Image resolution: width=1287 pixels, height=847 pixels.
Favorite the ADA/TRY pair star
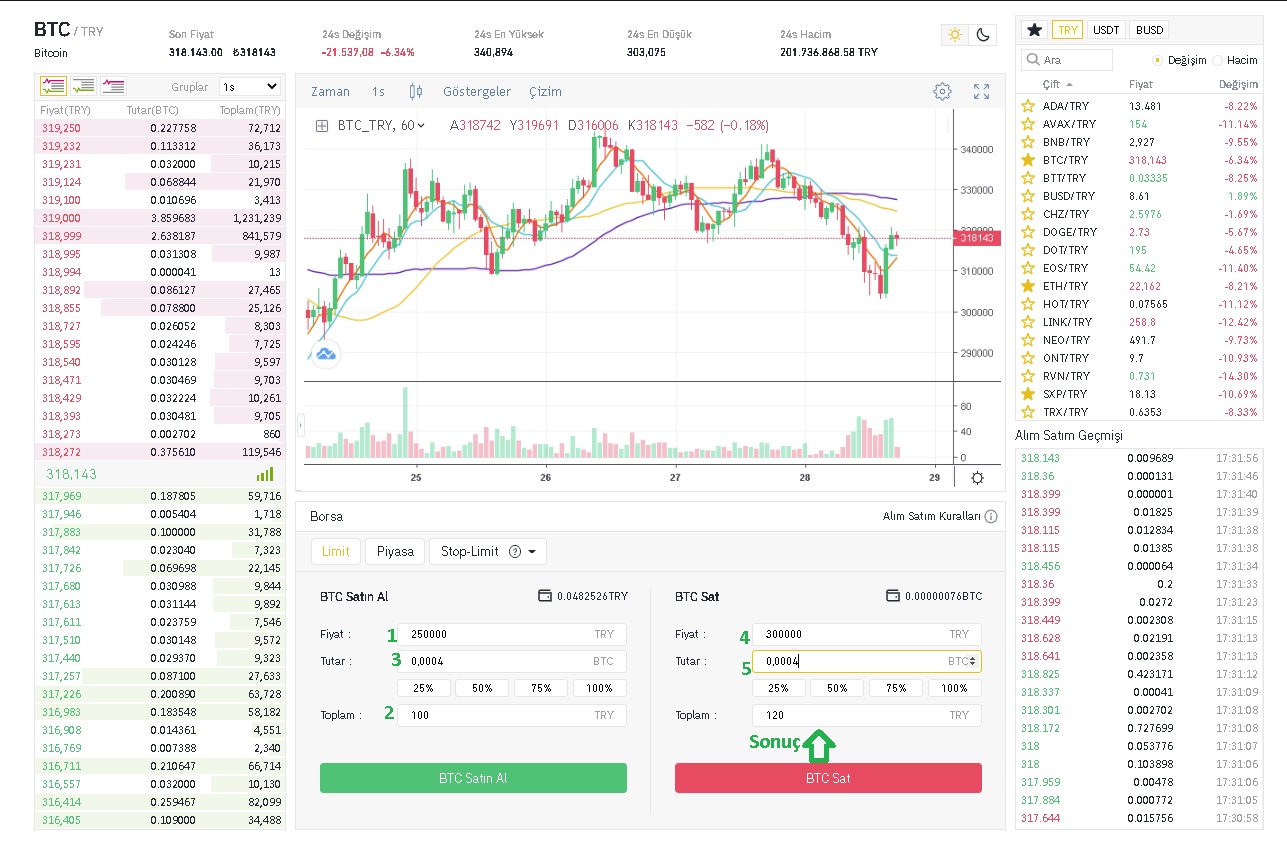[1027, 106]
